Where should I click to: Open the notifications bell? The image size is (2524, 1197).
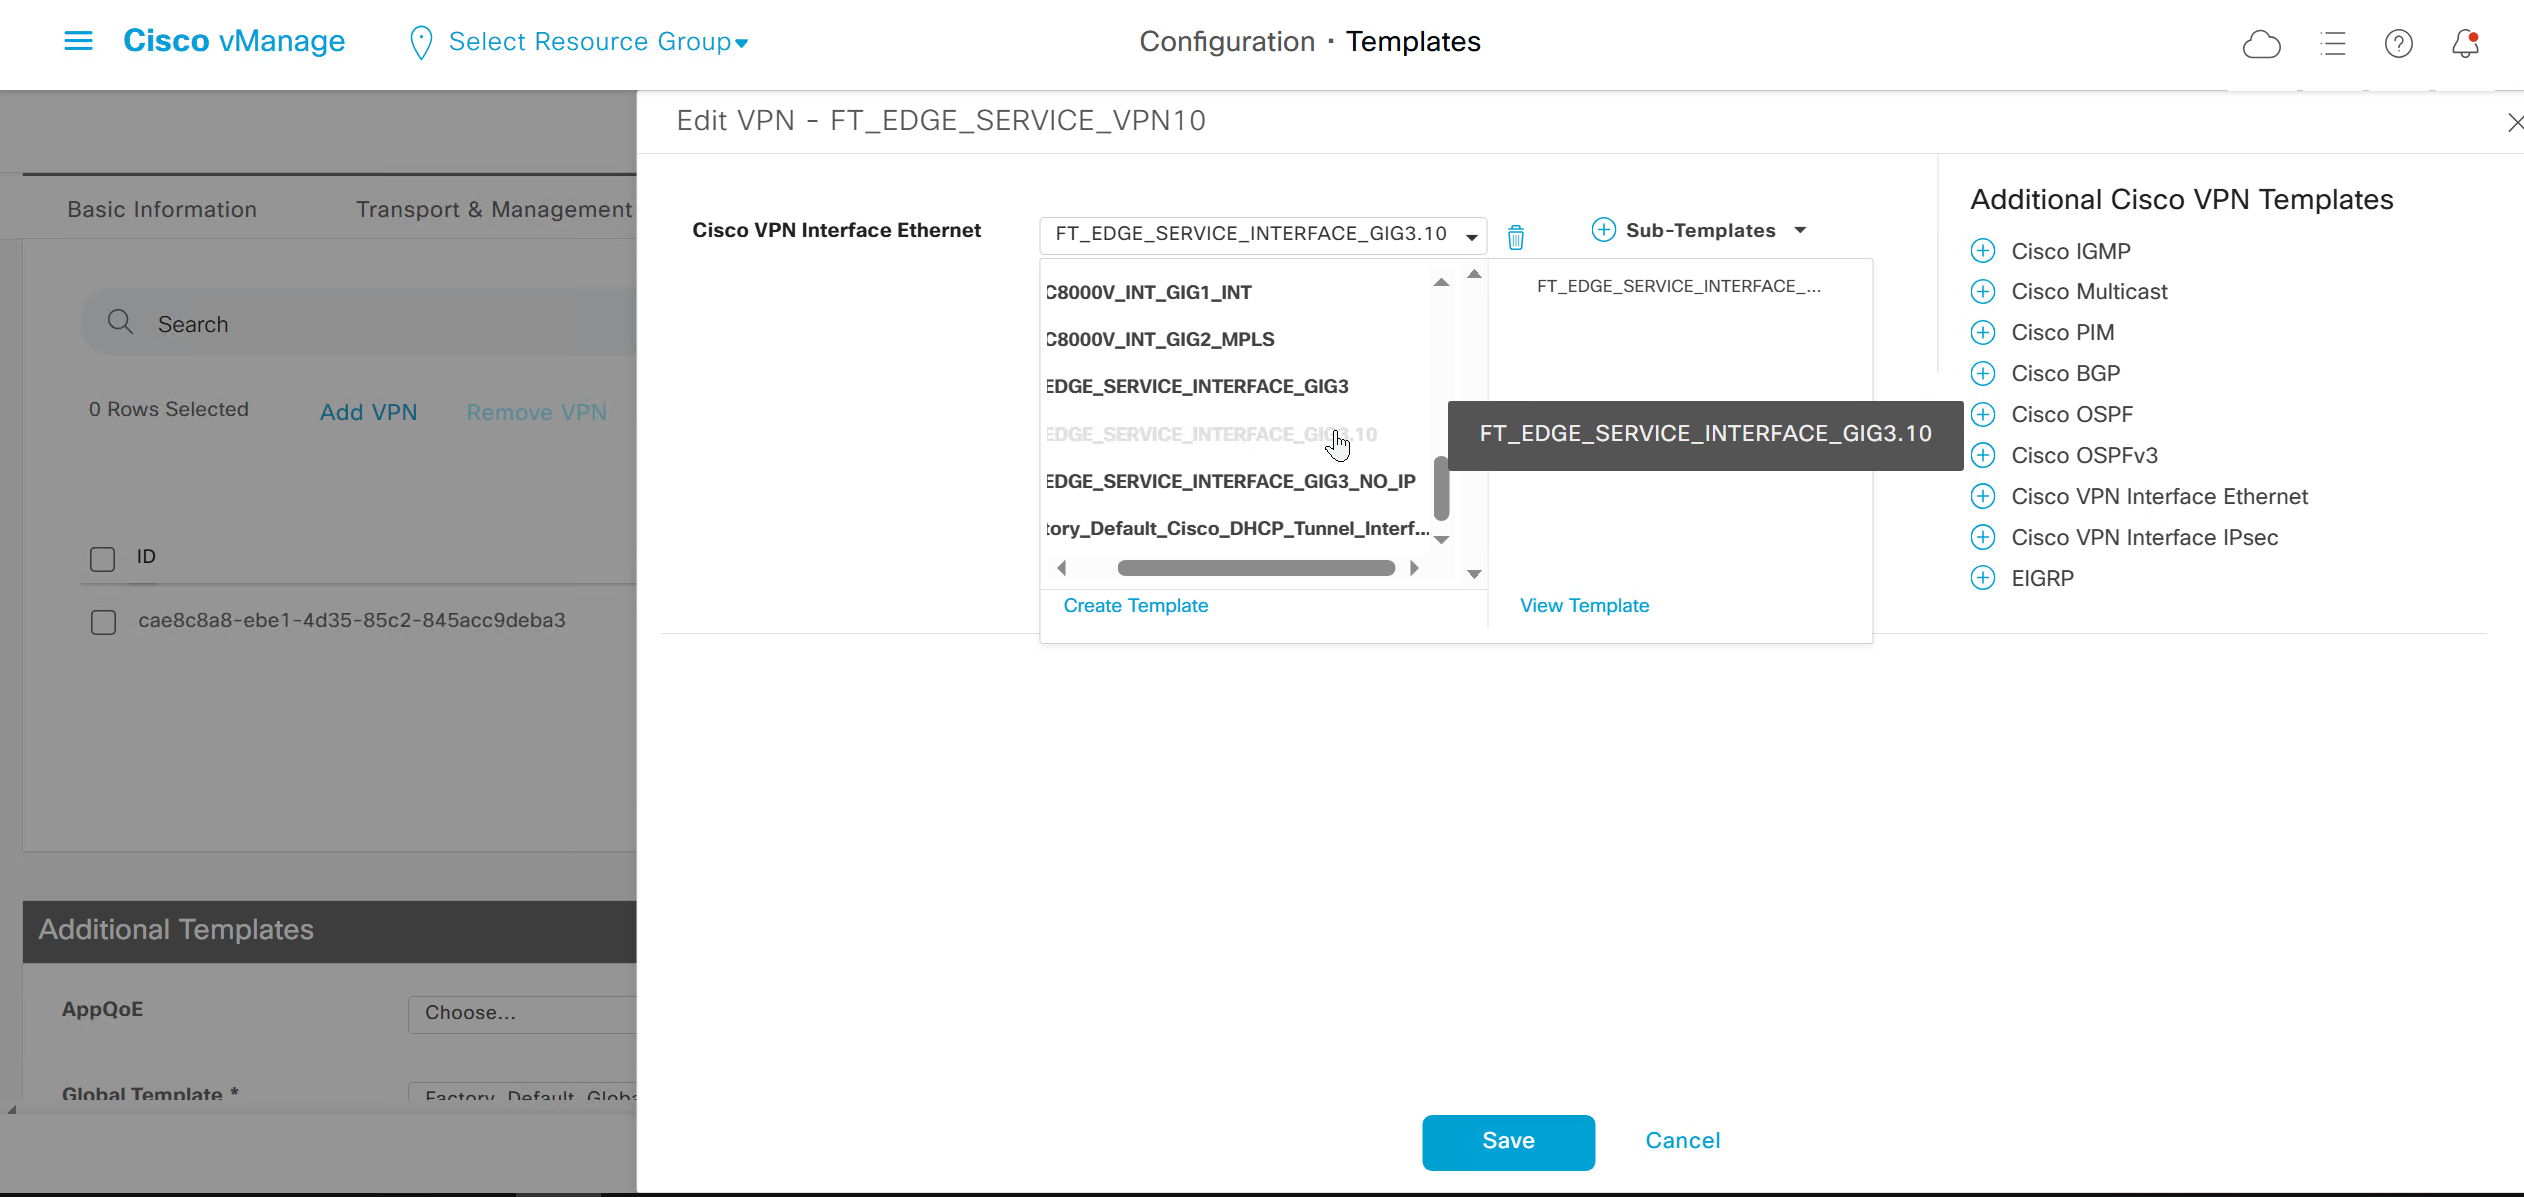click(x=2465, y=44)
